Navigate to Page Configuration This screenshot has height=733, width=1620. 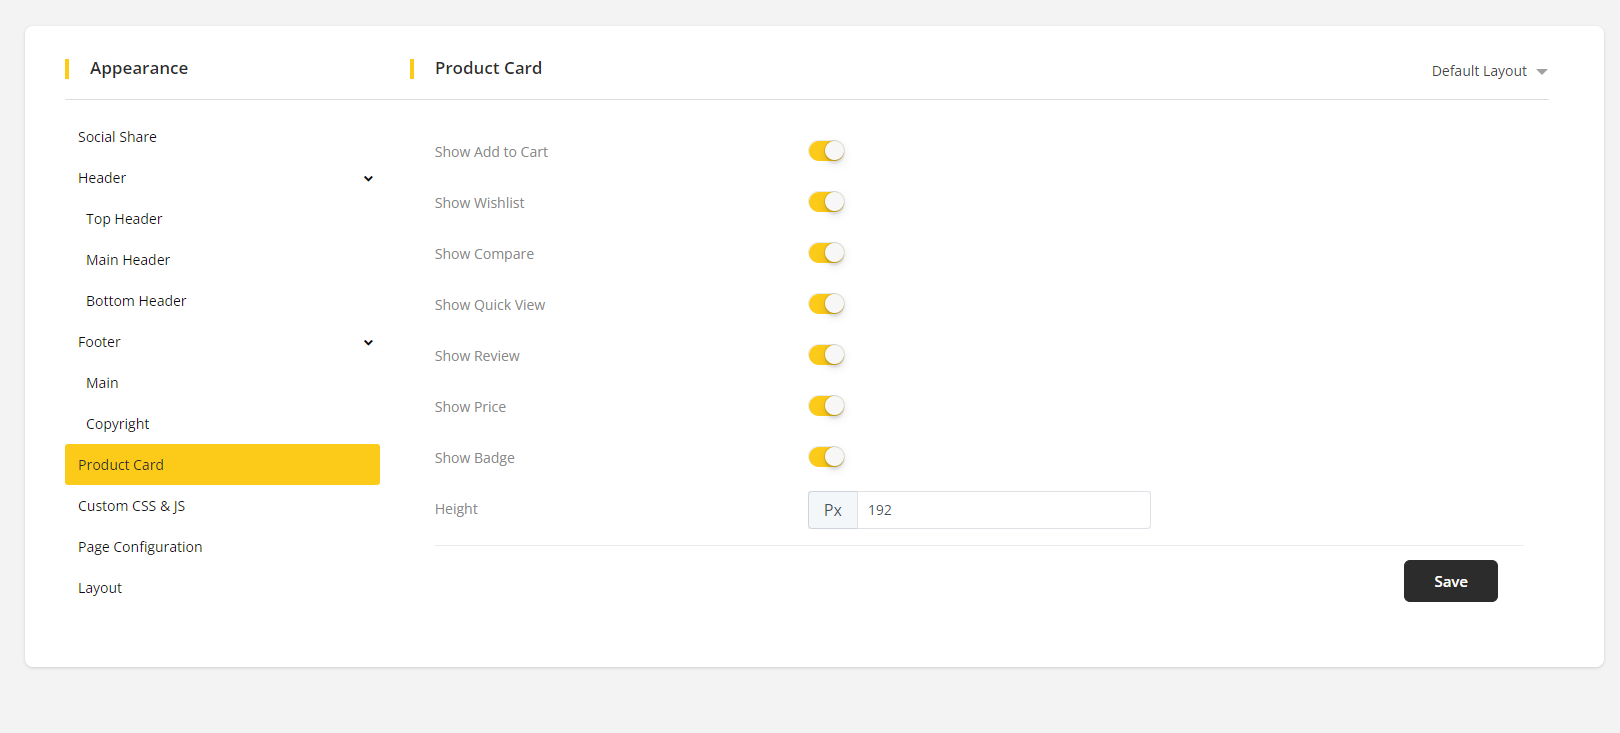[x=140, y=547]
